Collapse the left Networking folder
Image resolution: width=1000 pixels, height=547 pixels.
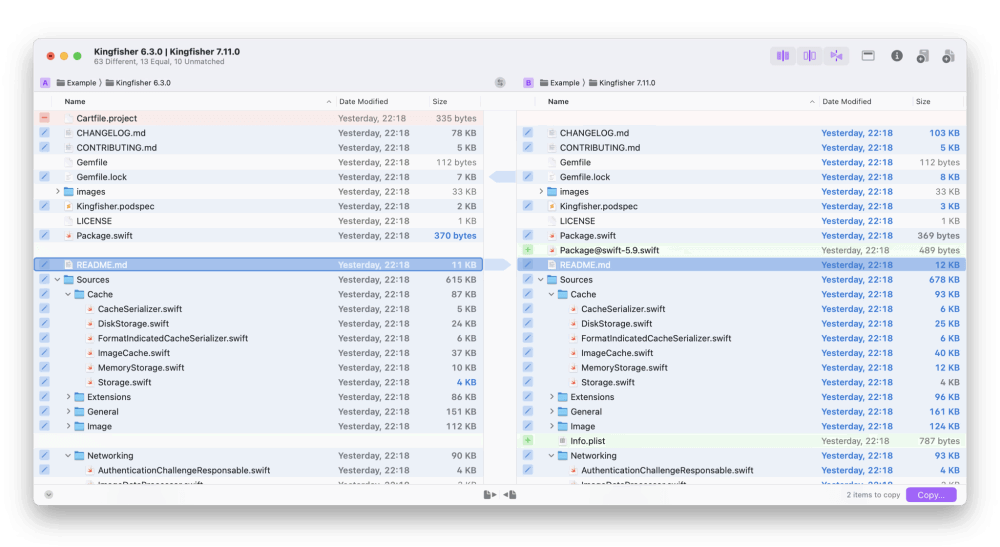coord(68,455)
